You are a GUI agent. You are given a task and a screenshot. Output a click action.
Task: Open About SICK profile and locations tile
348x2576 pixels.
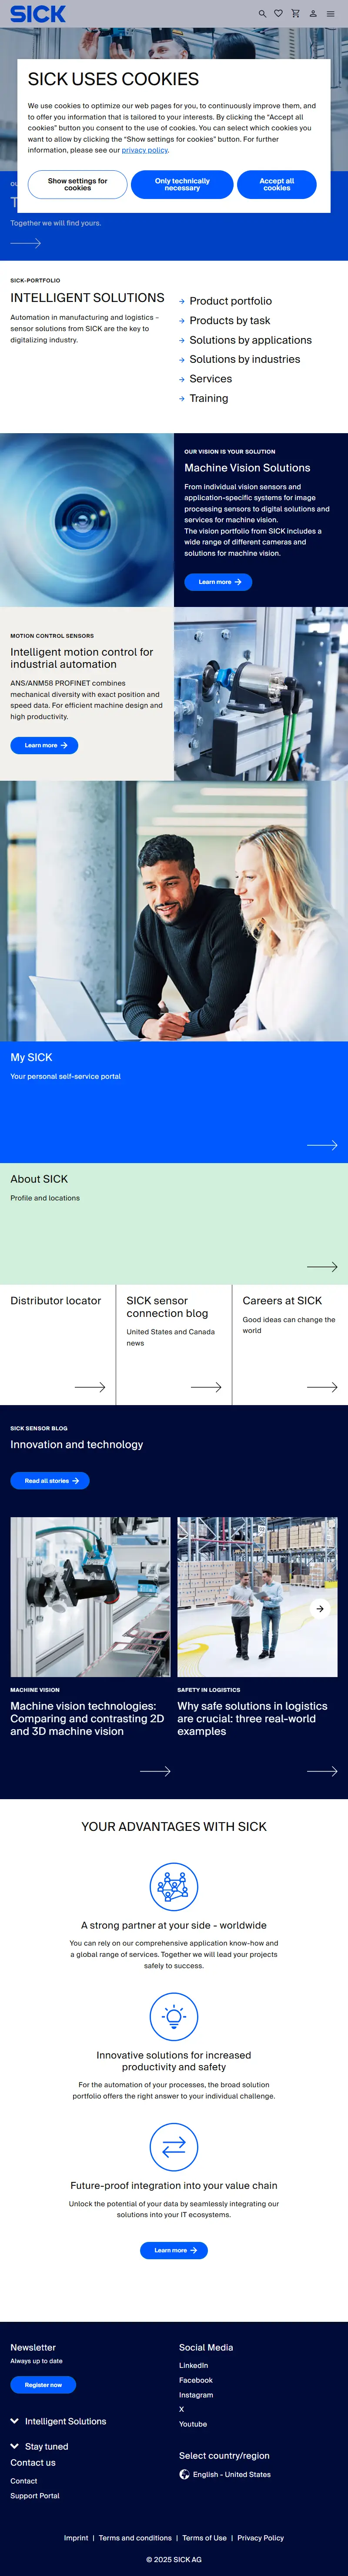click(x=174, y=1224)
